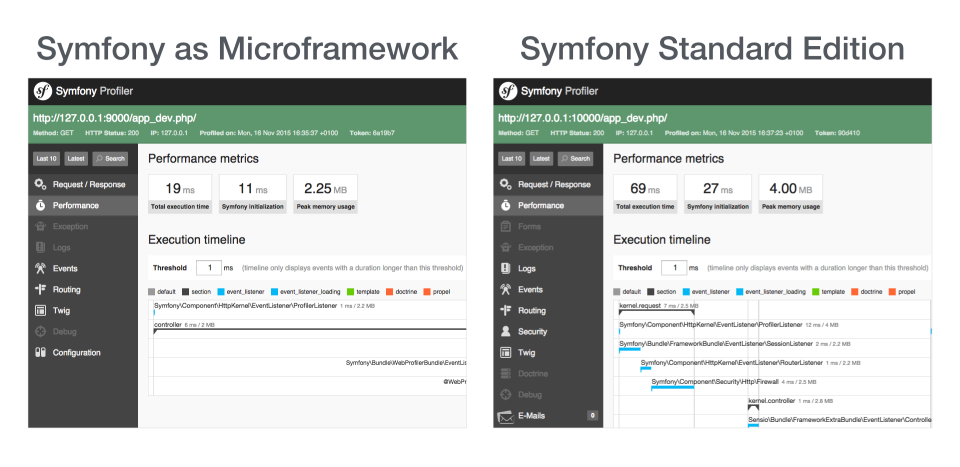Focus the Threshold input field in the Microframework profiler
This screenshot has width=960, height=467.
208,268
